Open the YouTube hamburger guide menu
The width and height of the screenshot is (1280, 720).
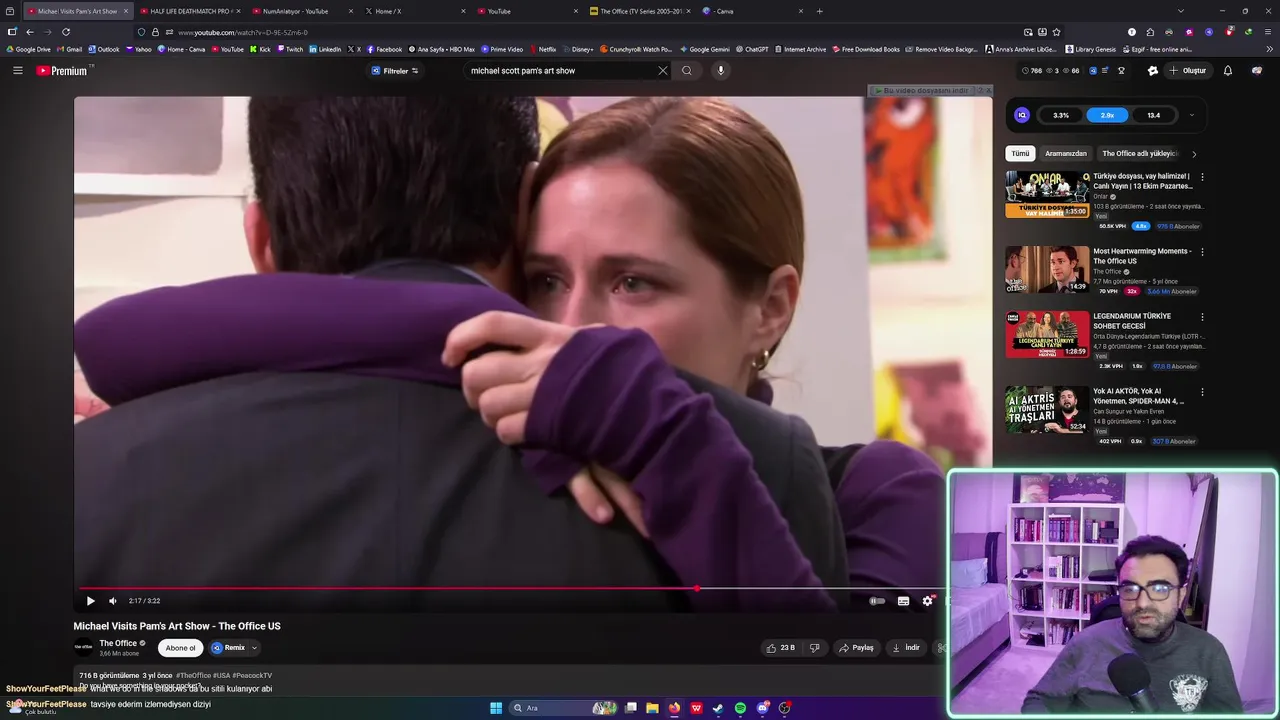point(17,71)
